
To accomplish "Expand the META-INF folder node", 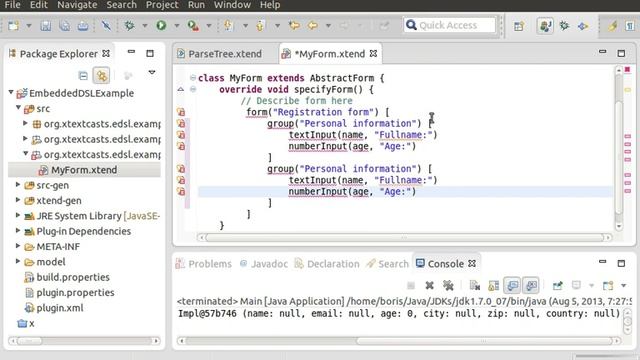I will 18,246.
